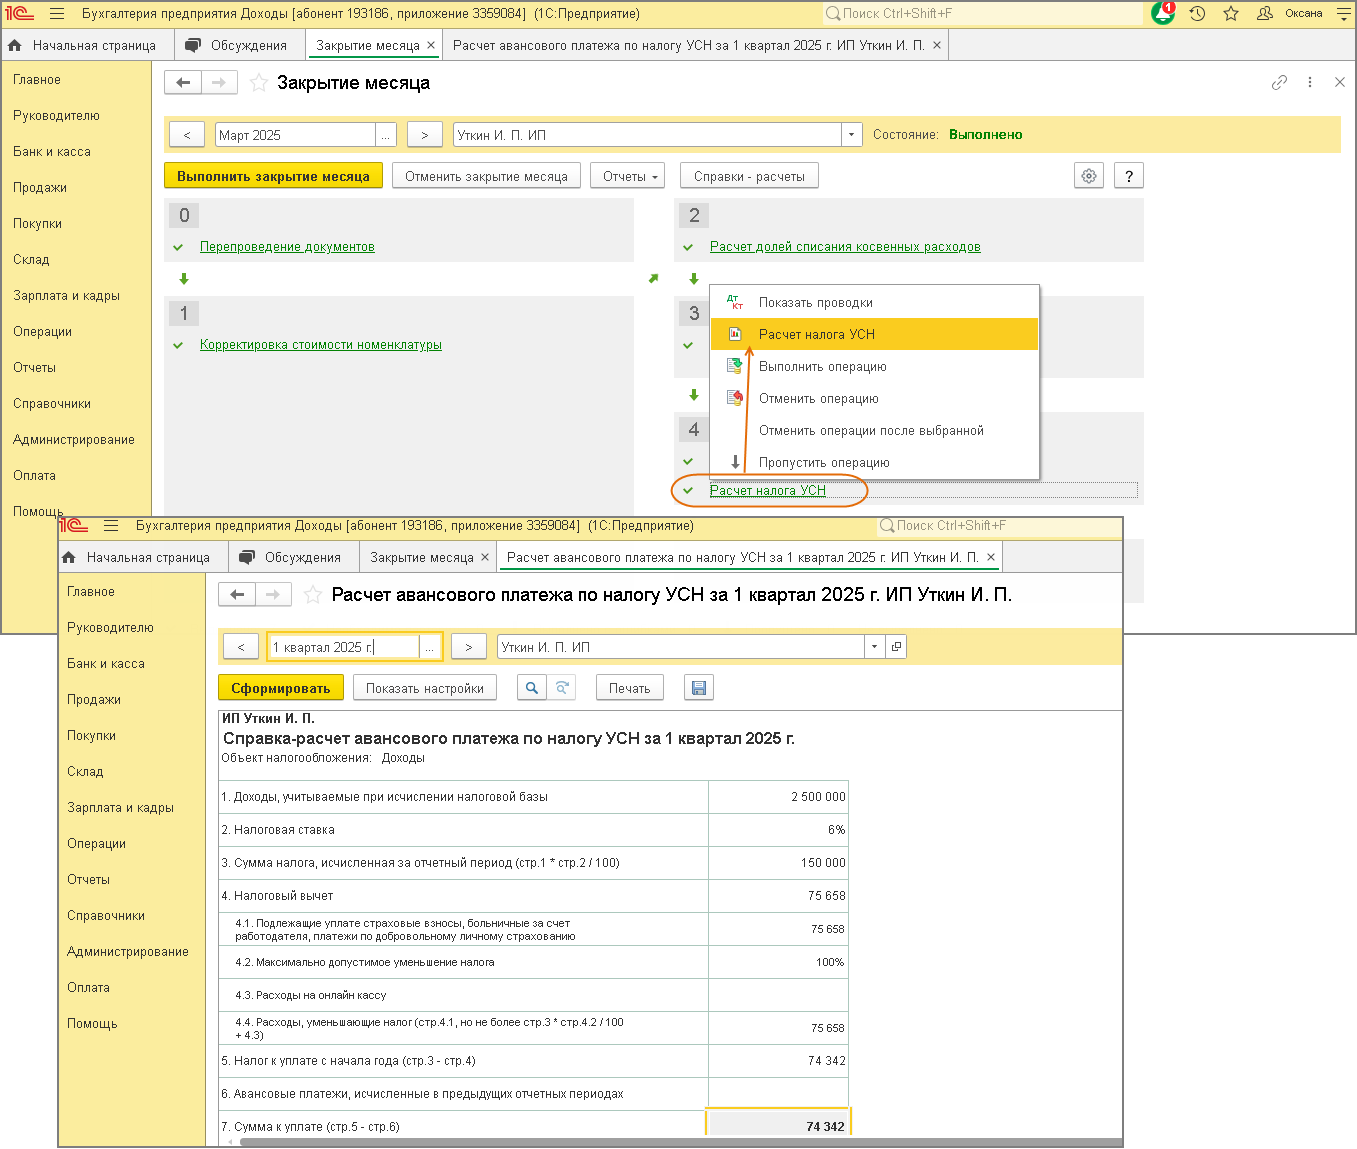Open Зарплата и кадры section in report window

click(121, 808)
